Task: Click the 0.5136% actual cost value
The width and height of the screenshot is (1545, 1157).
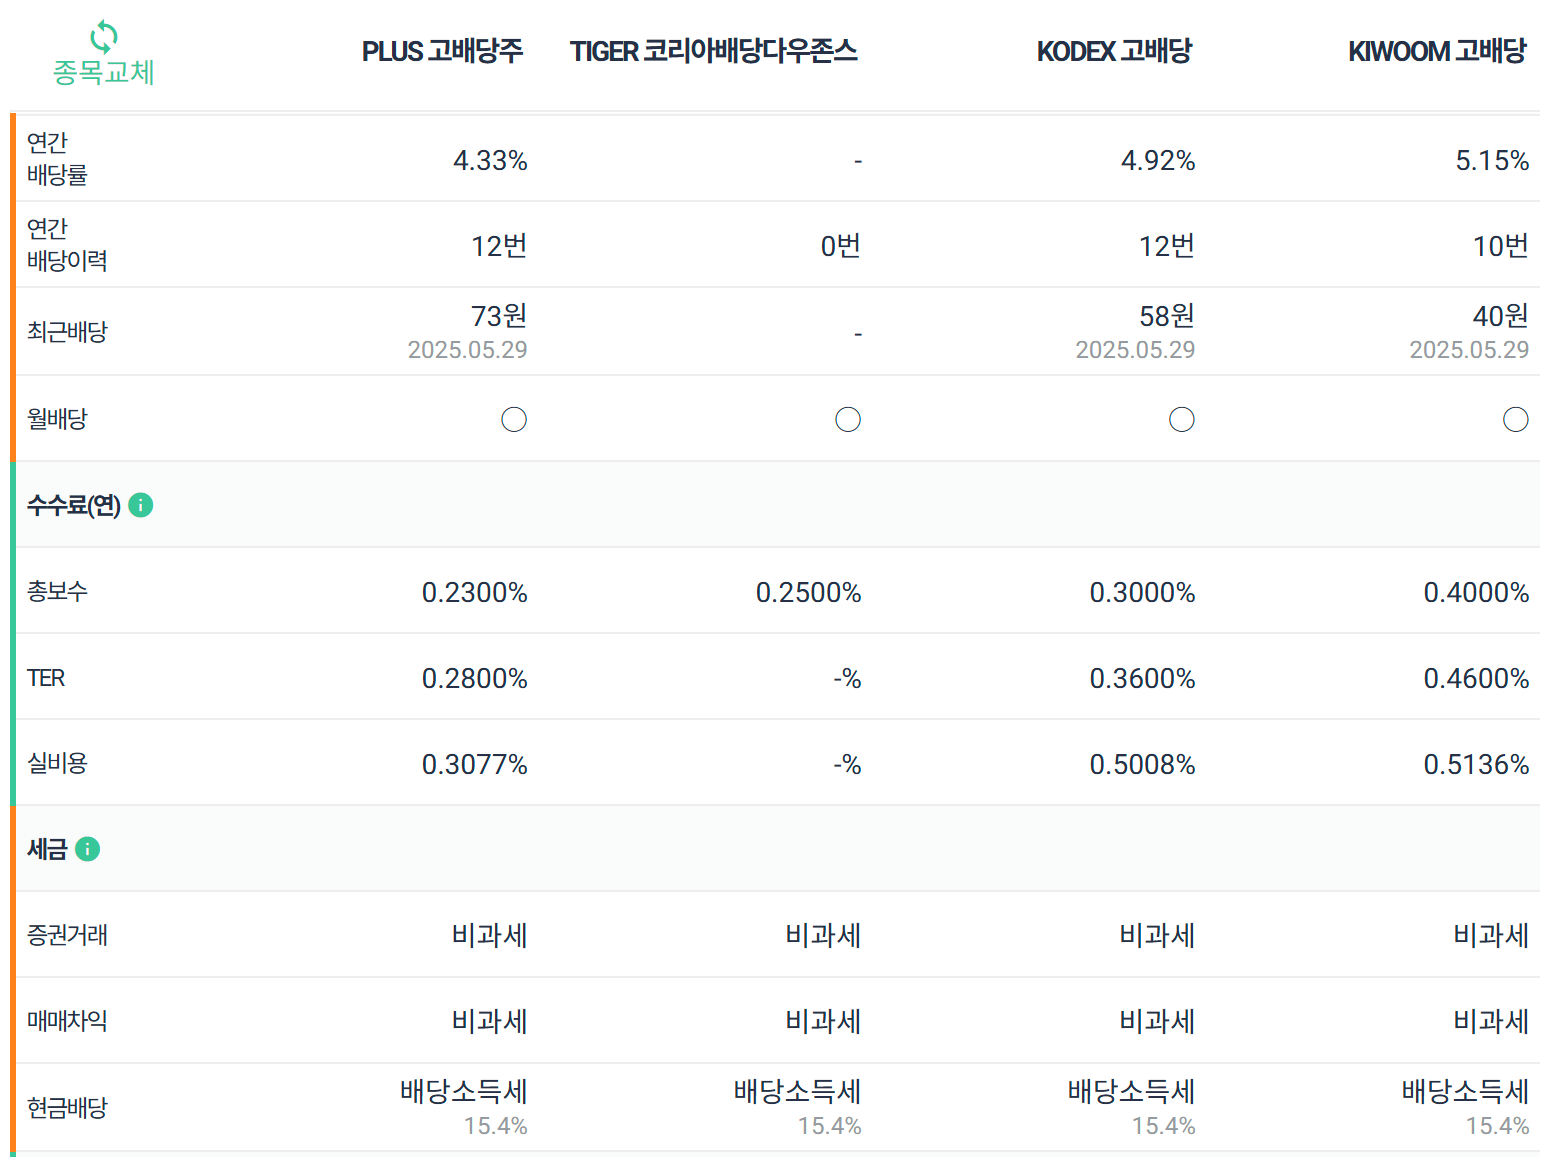Action: pyautogui.click(x=1477, y=764)
